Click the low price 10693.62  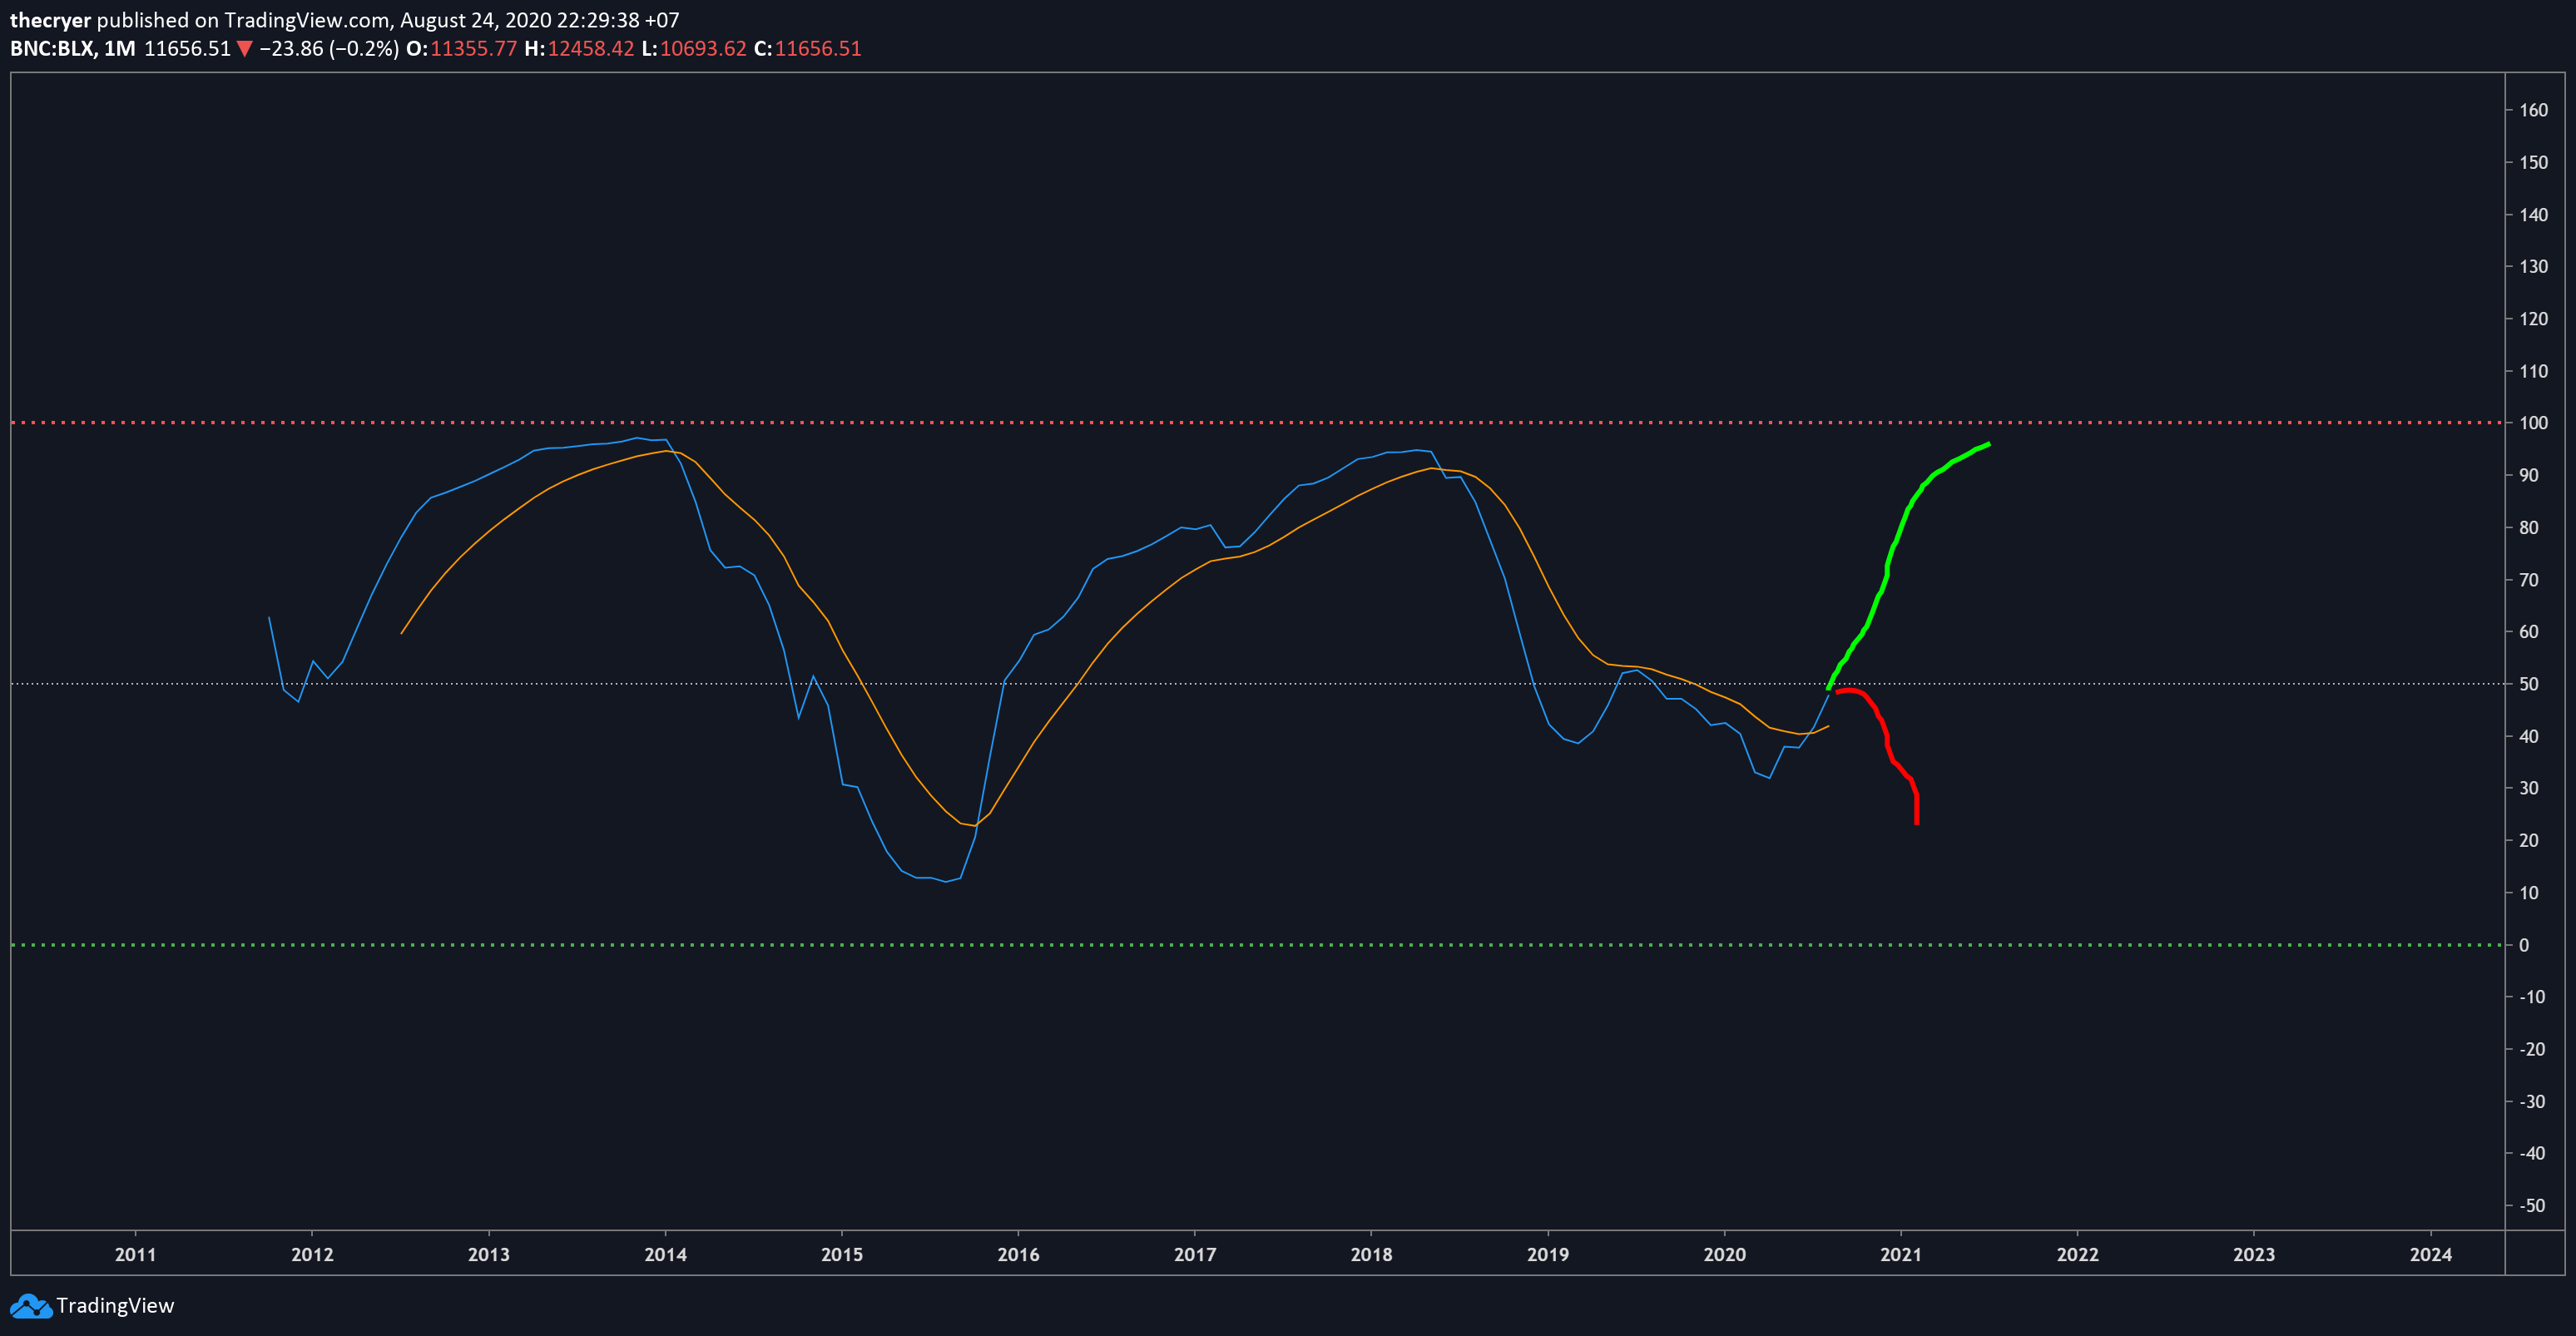click(x=703, y=49)
